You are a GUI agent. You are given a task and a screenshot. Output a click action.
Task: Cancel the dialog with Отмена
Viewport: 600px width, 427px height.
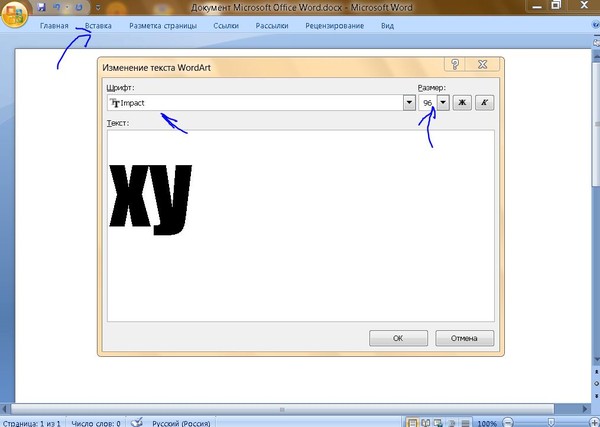pyautogui.click(x=464, y=338)
